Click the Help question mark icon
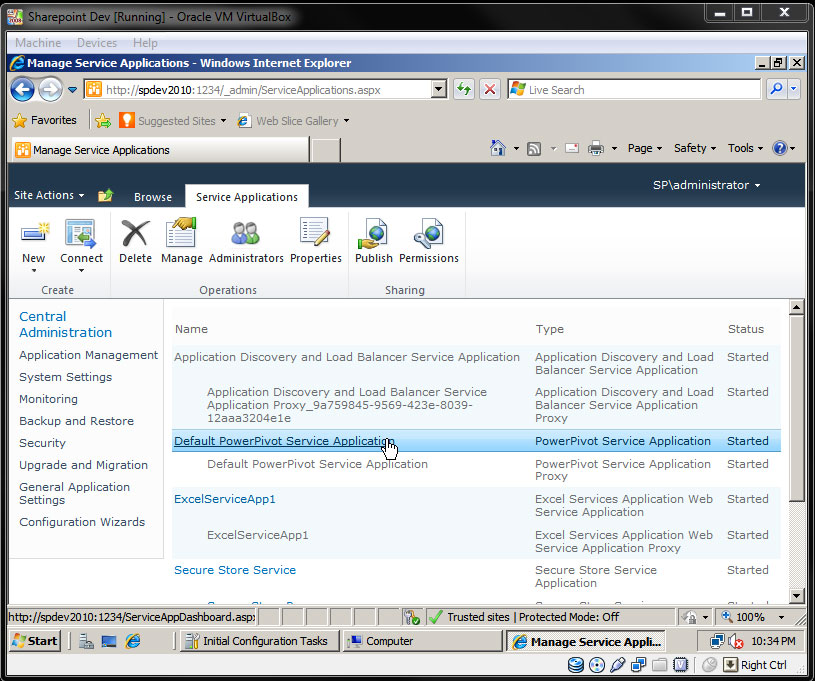The image size is (815, 681). (x=780, y=148)
